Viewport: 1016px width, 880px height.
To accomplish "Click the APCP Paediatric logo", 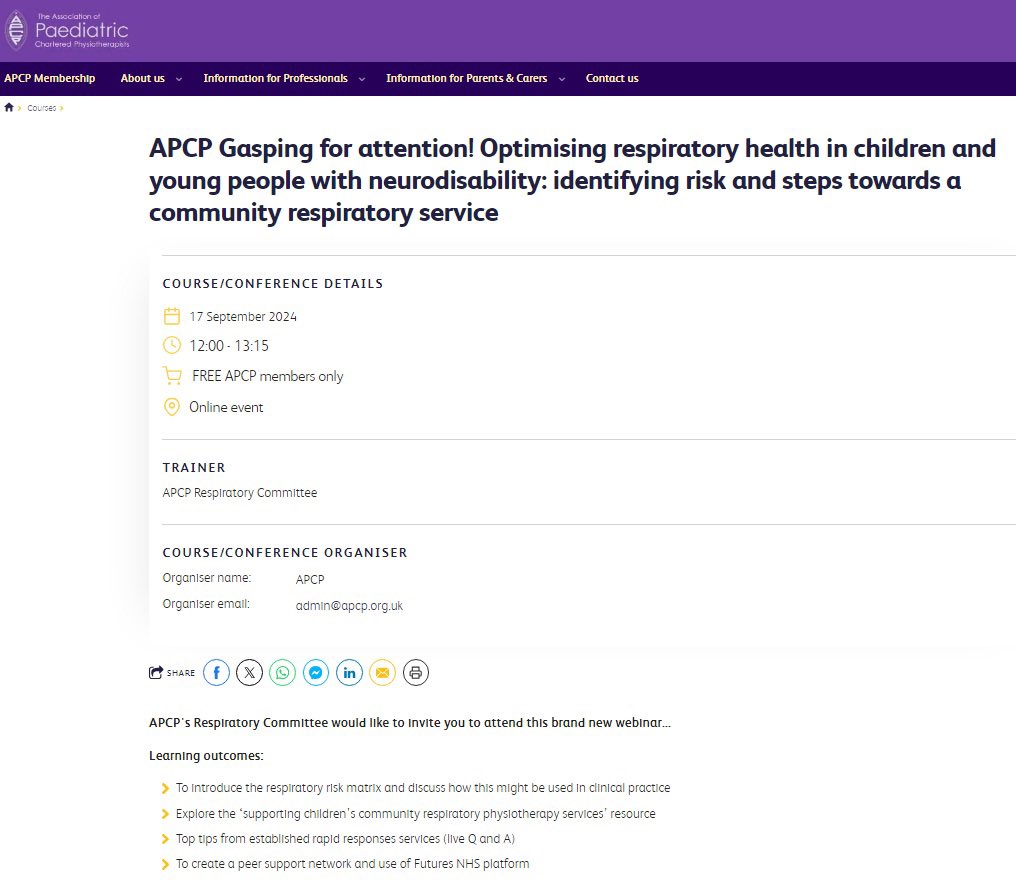I will pyautogui.click(x=67, y=30).
